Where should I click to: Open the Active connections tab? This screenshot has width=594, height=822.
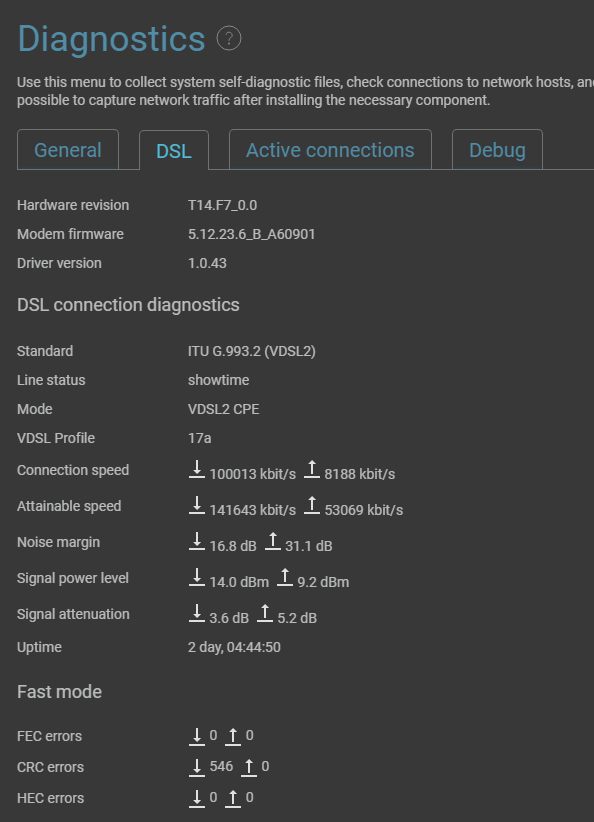(330, 150)
